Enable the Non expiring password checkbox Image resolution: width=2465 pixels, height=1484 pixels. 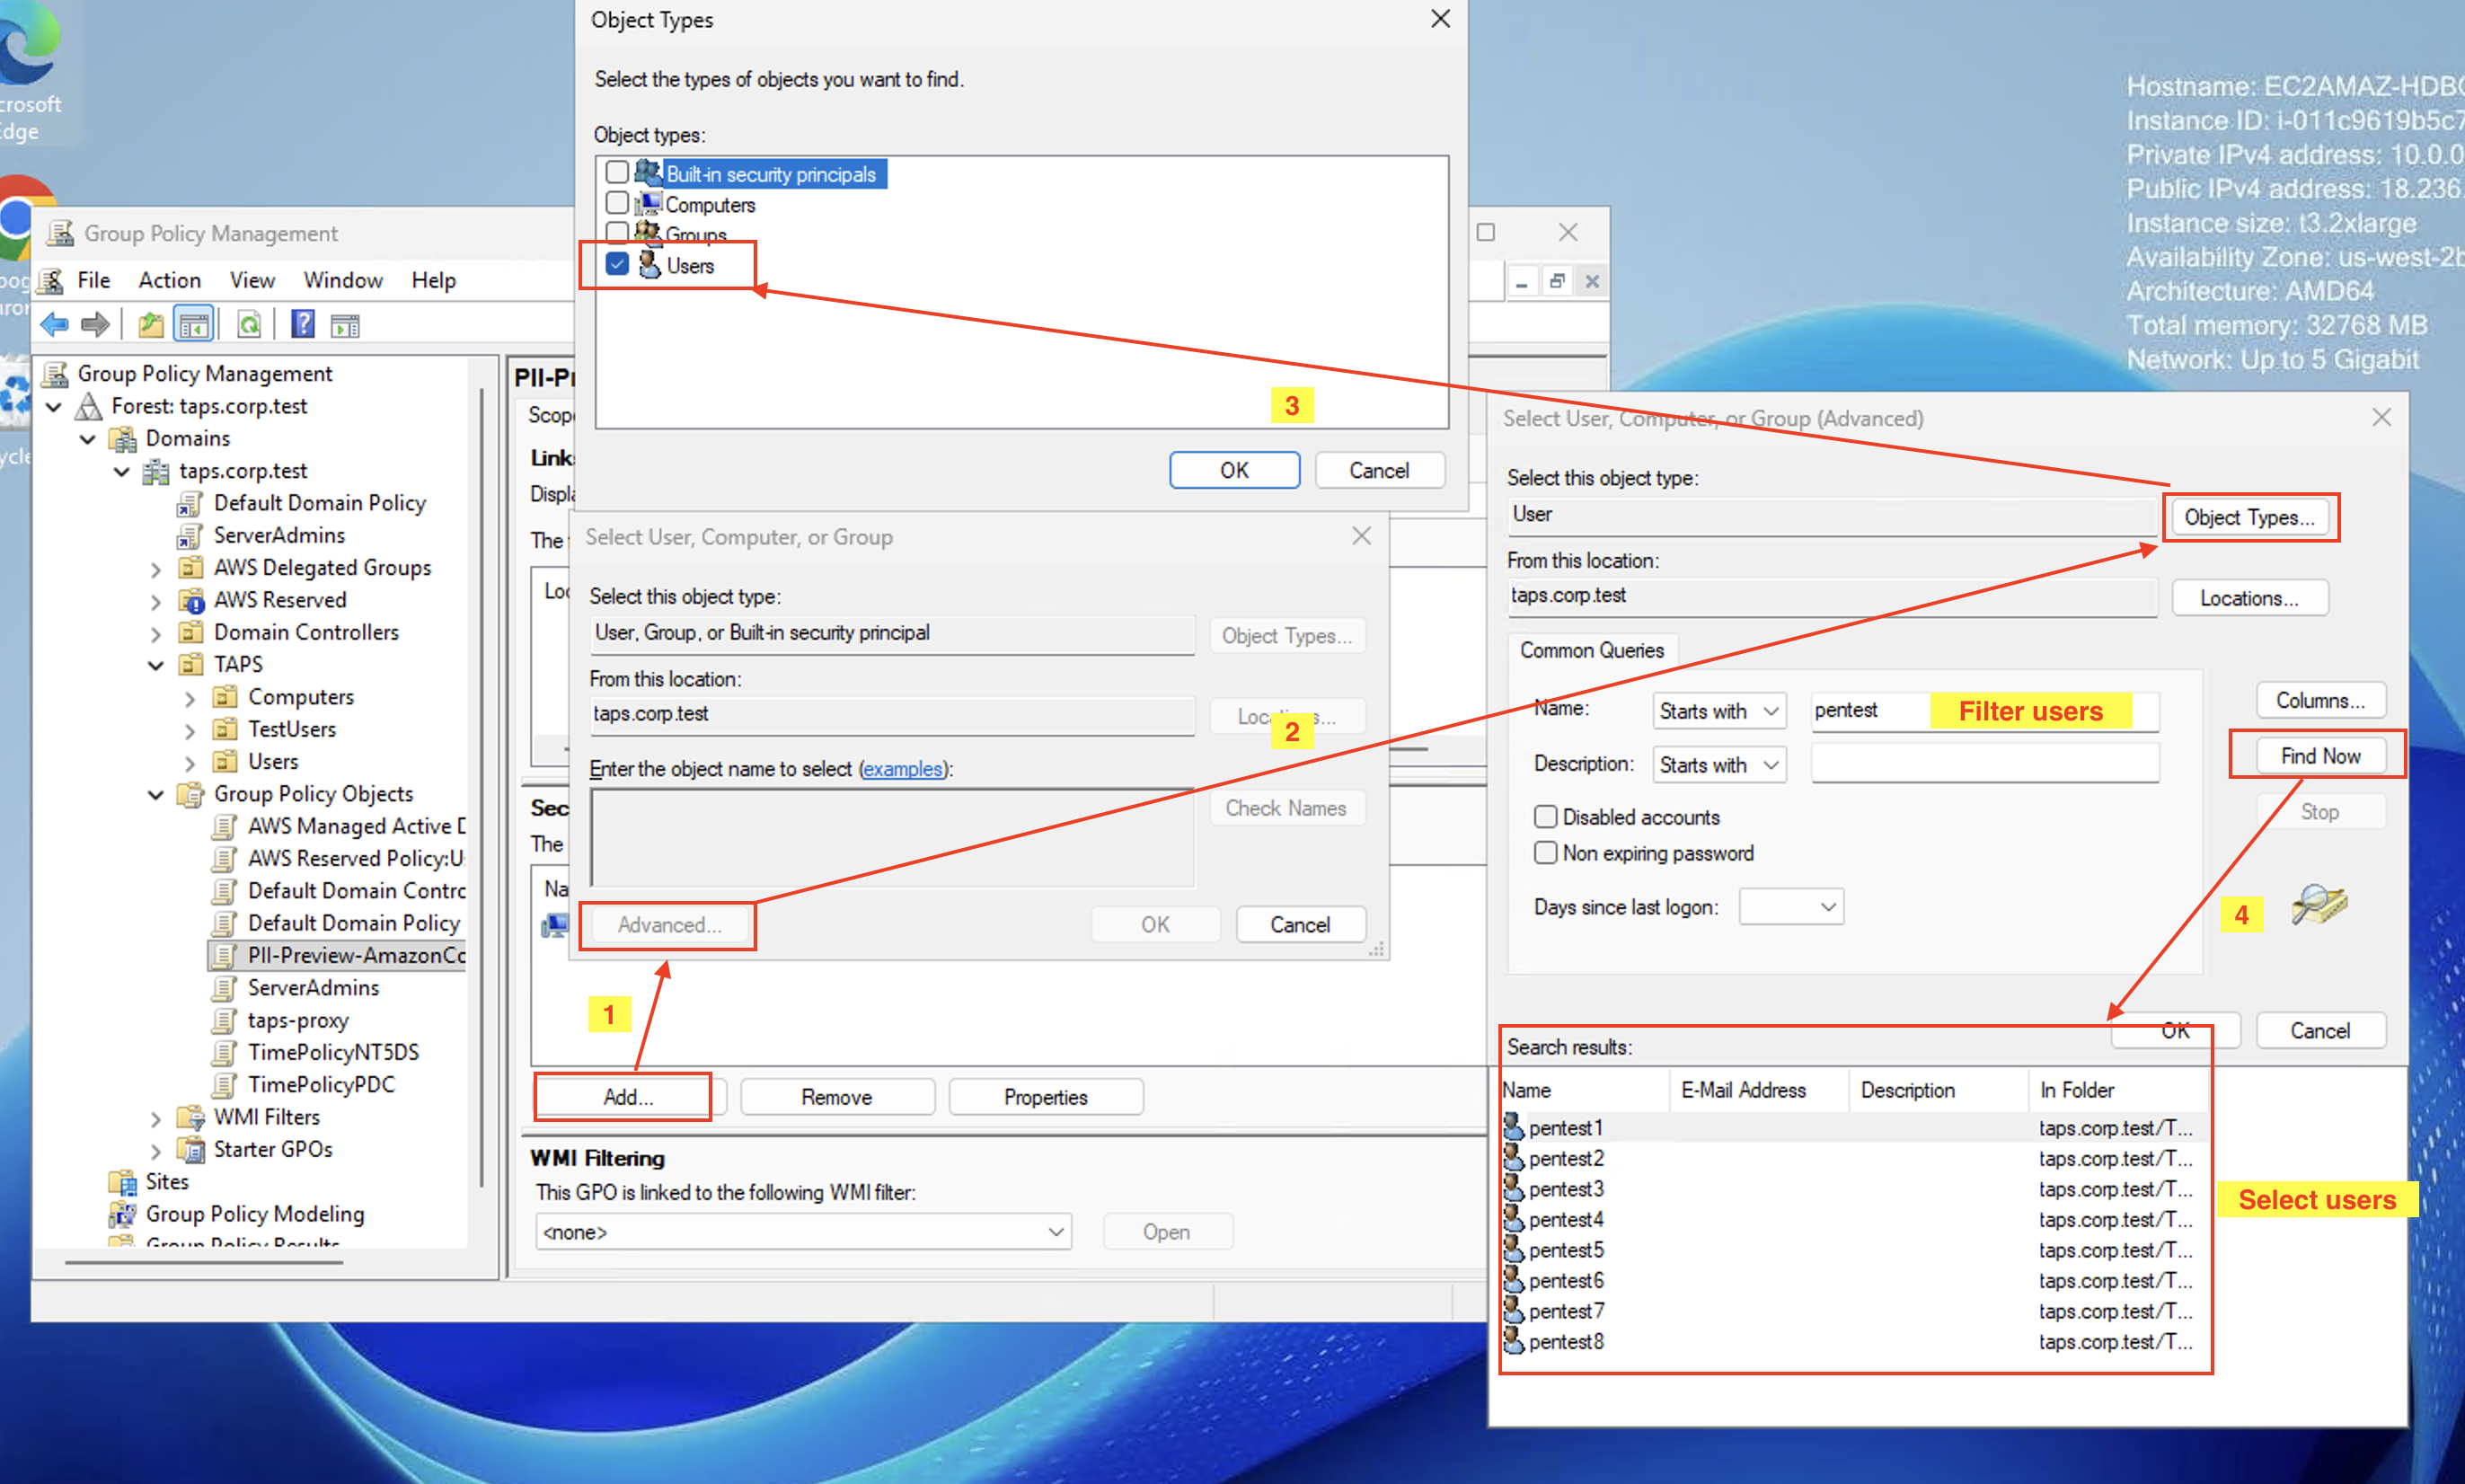point(1546,853)
